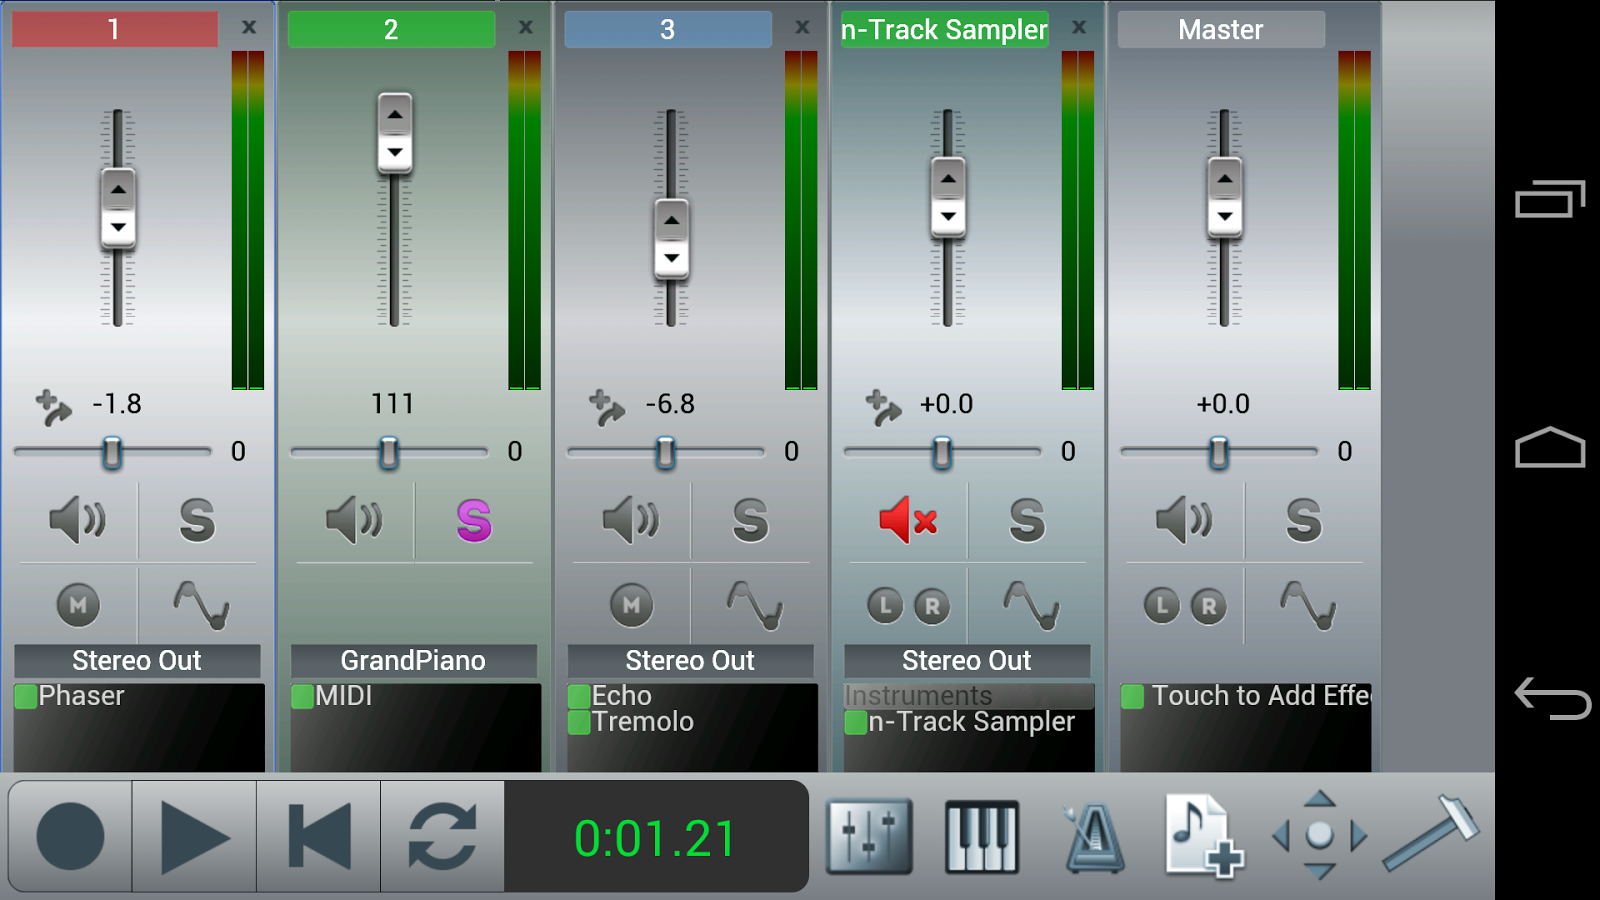The width and height of the screenshot is (1600, 900).
Task: Close track 3 strip
Action: point(802,28)
